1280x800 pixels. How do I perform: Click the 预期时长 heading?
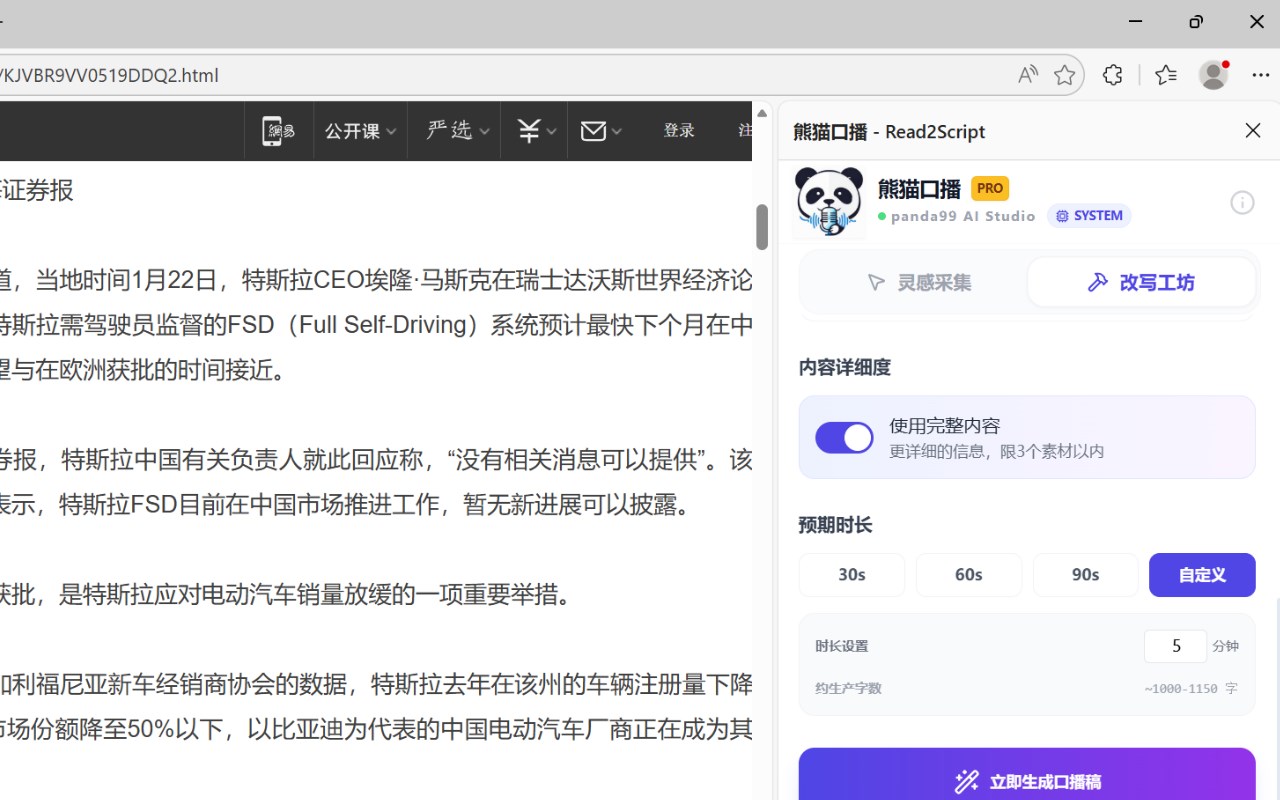(x=836, y=525)
